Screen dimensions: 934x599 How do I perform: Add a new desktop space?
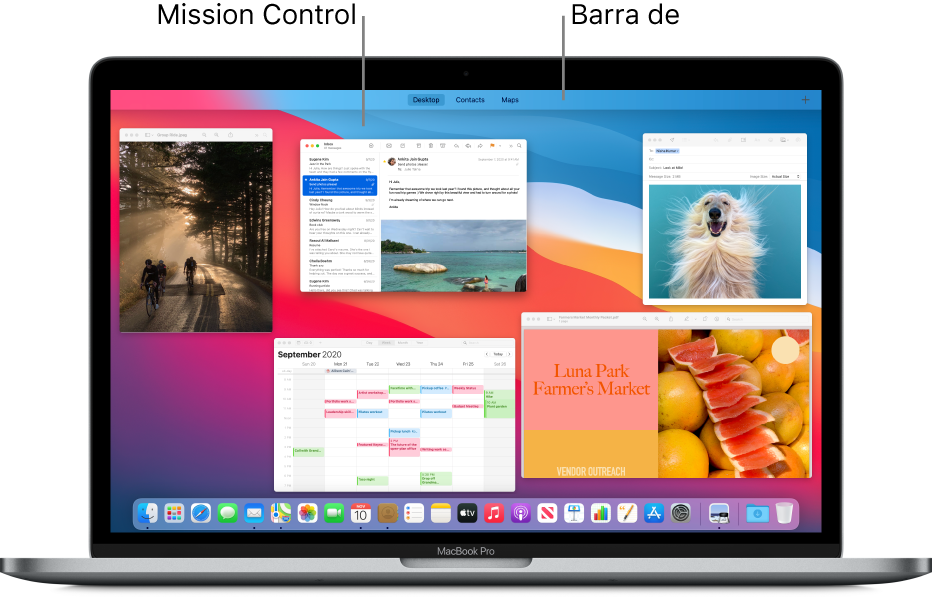(805, 100)
